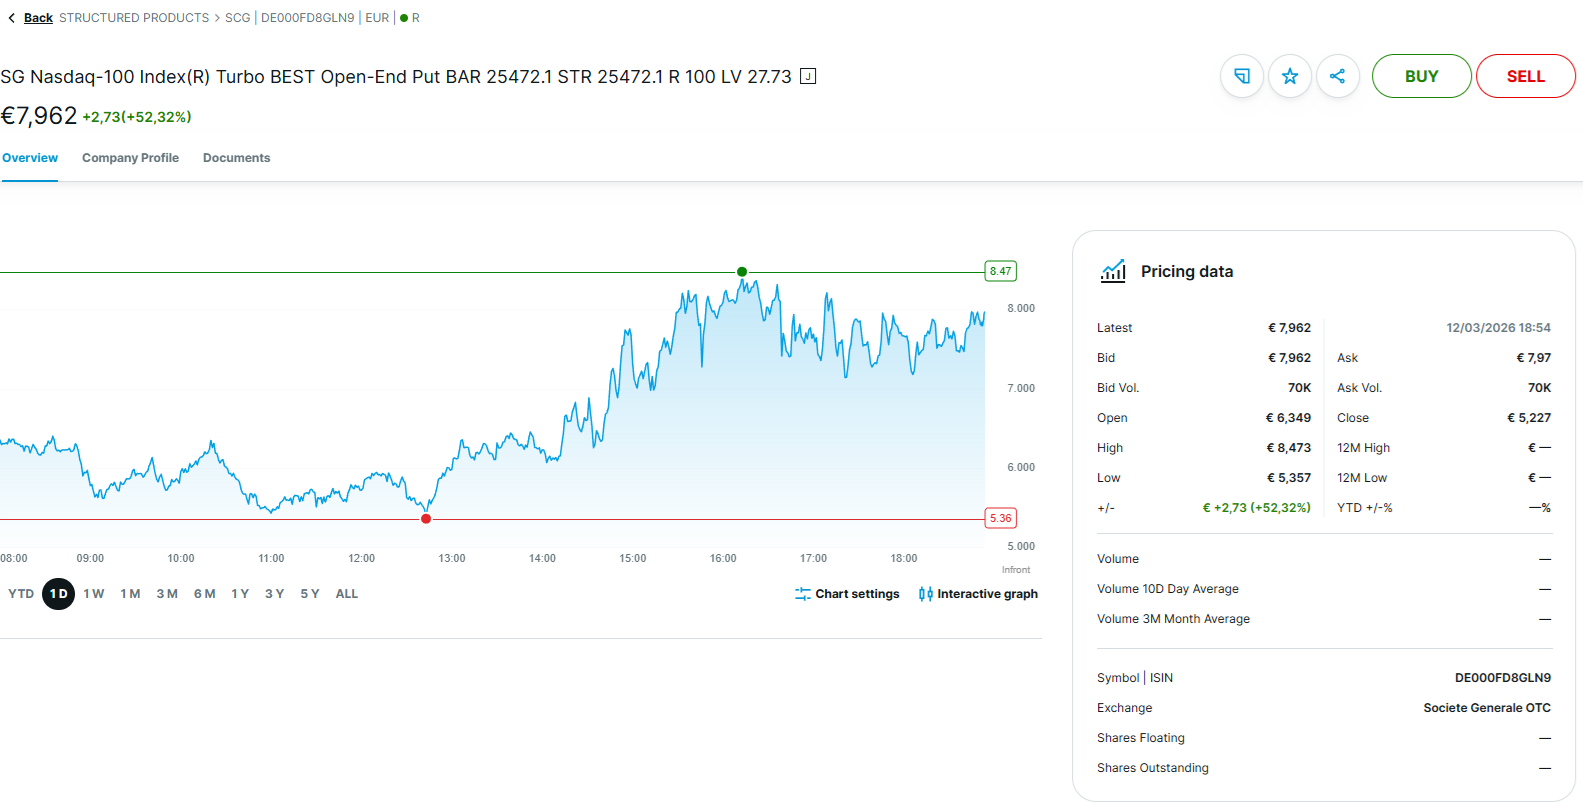
Task: Click the 8.47 high price label
Action: coord(1000,271)
